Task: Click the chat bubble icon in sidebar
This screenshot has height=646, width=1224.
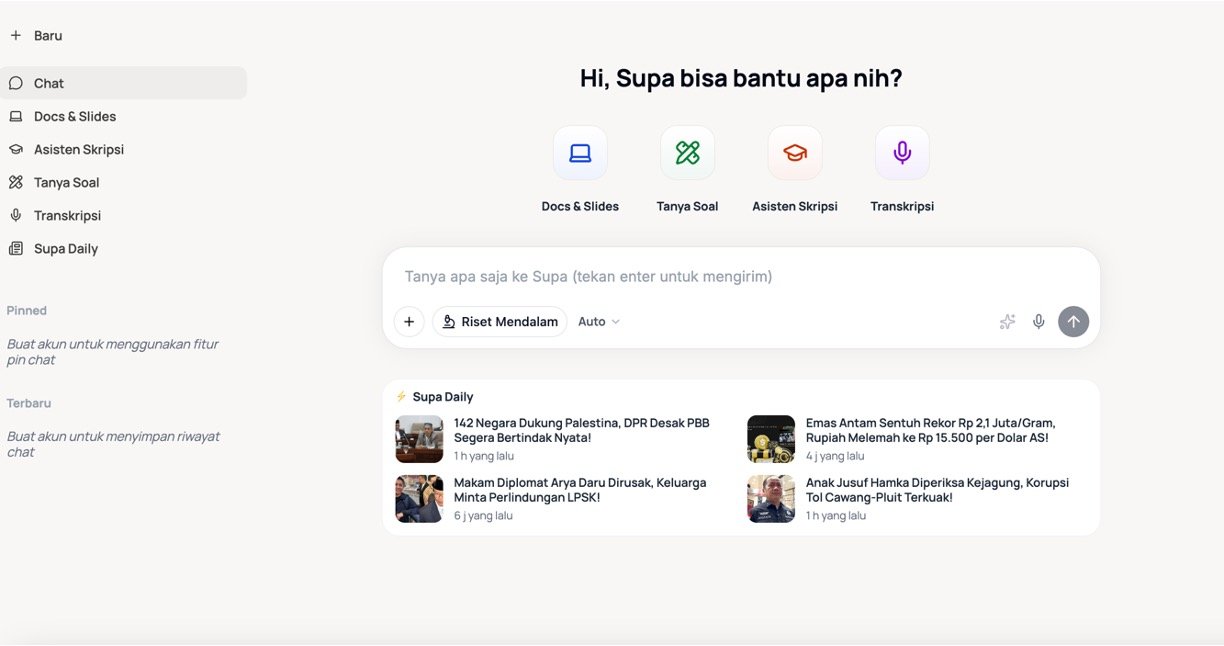Action: pos(15,83)
